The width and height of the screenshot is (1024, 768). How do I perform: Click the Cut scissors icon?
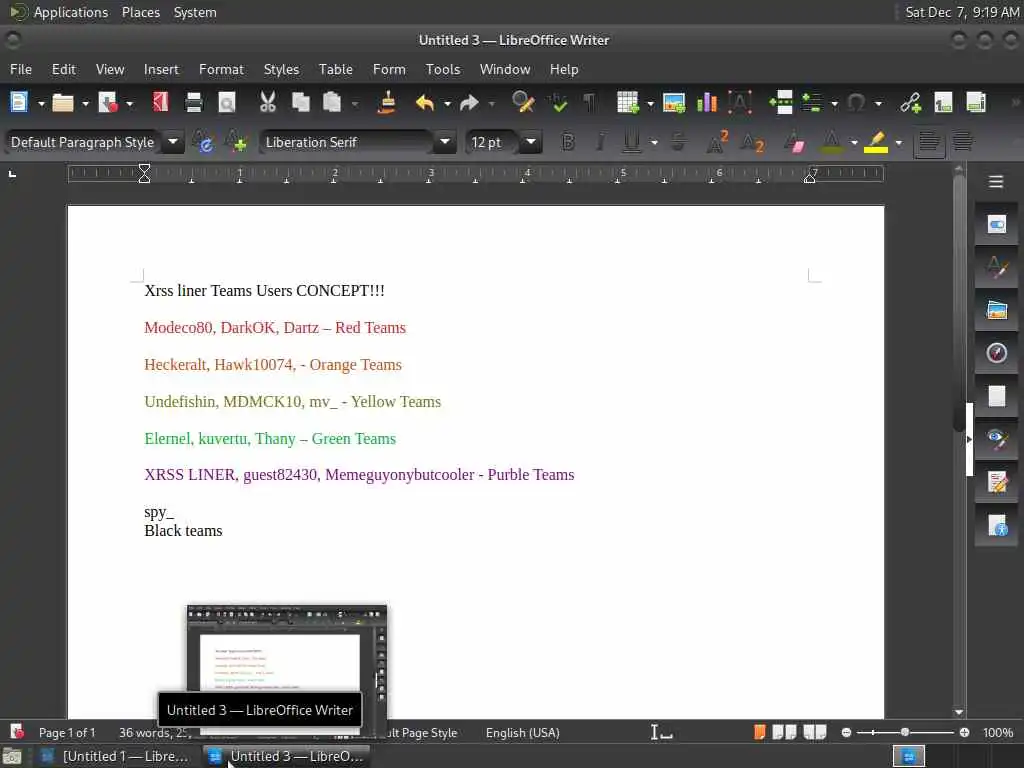[268, 103]
